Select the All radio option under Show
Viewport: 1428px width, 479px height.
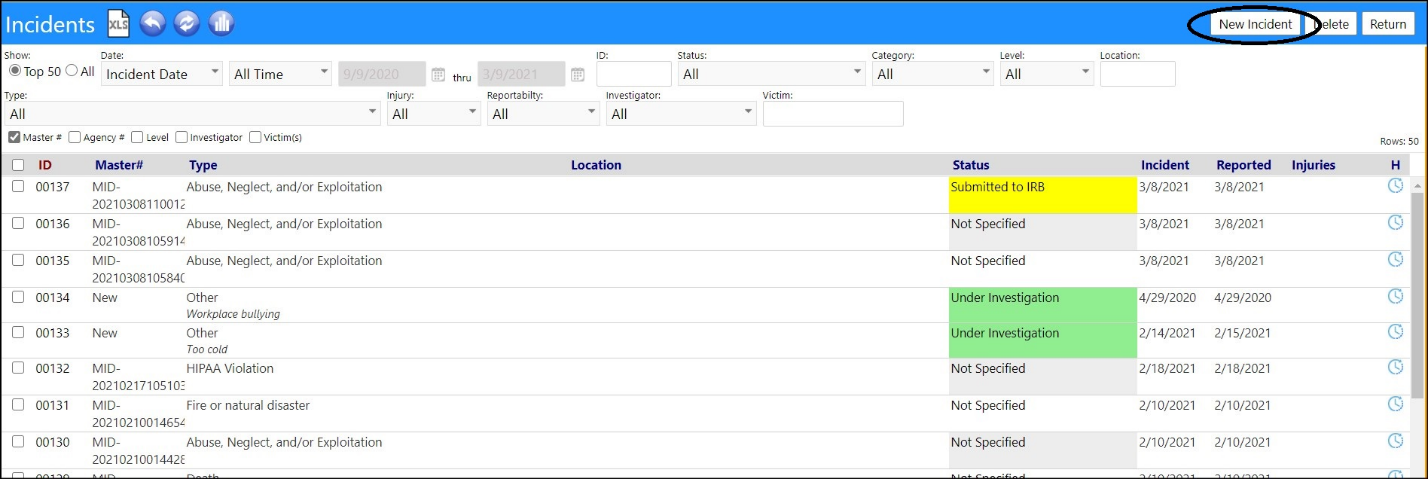click(72, 71)
